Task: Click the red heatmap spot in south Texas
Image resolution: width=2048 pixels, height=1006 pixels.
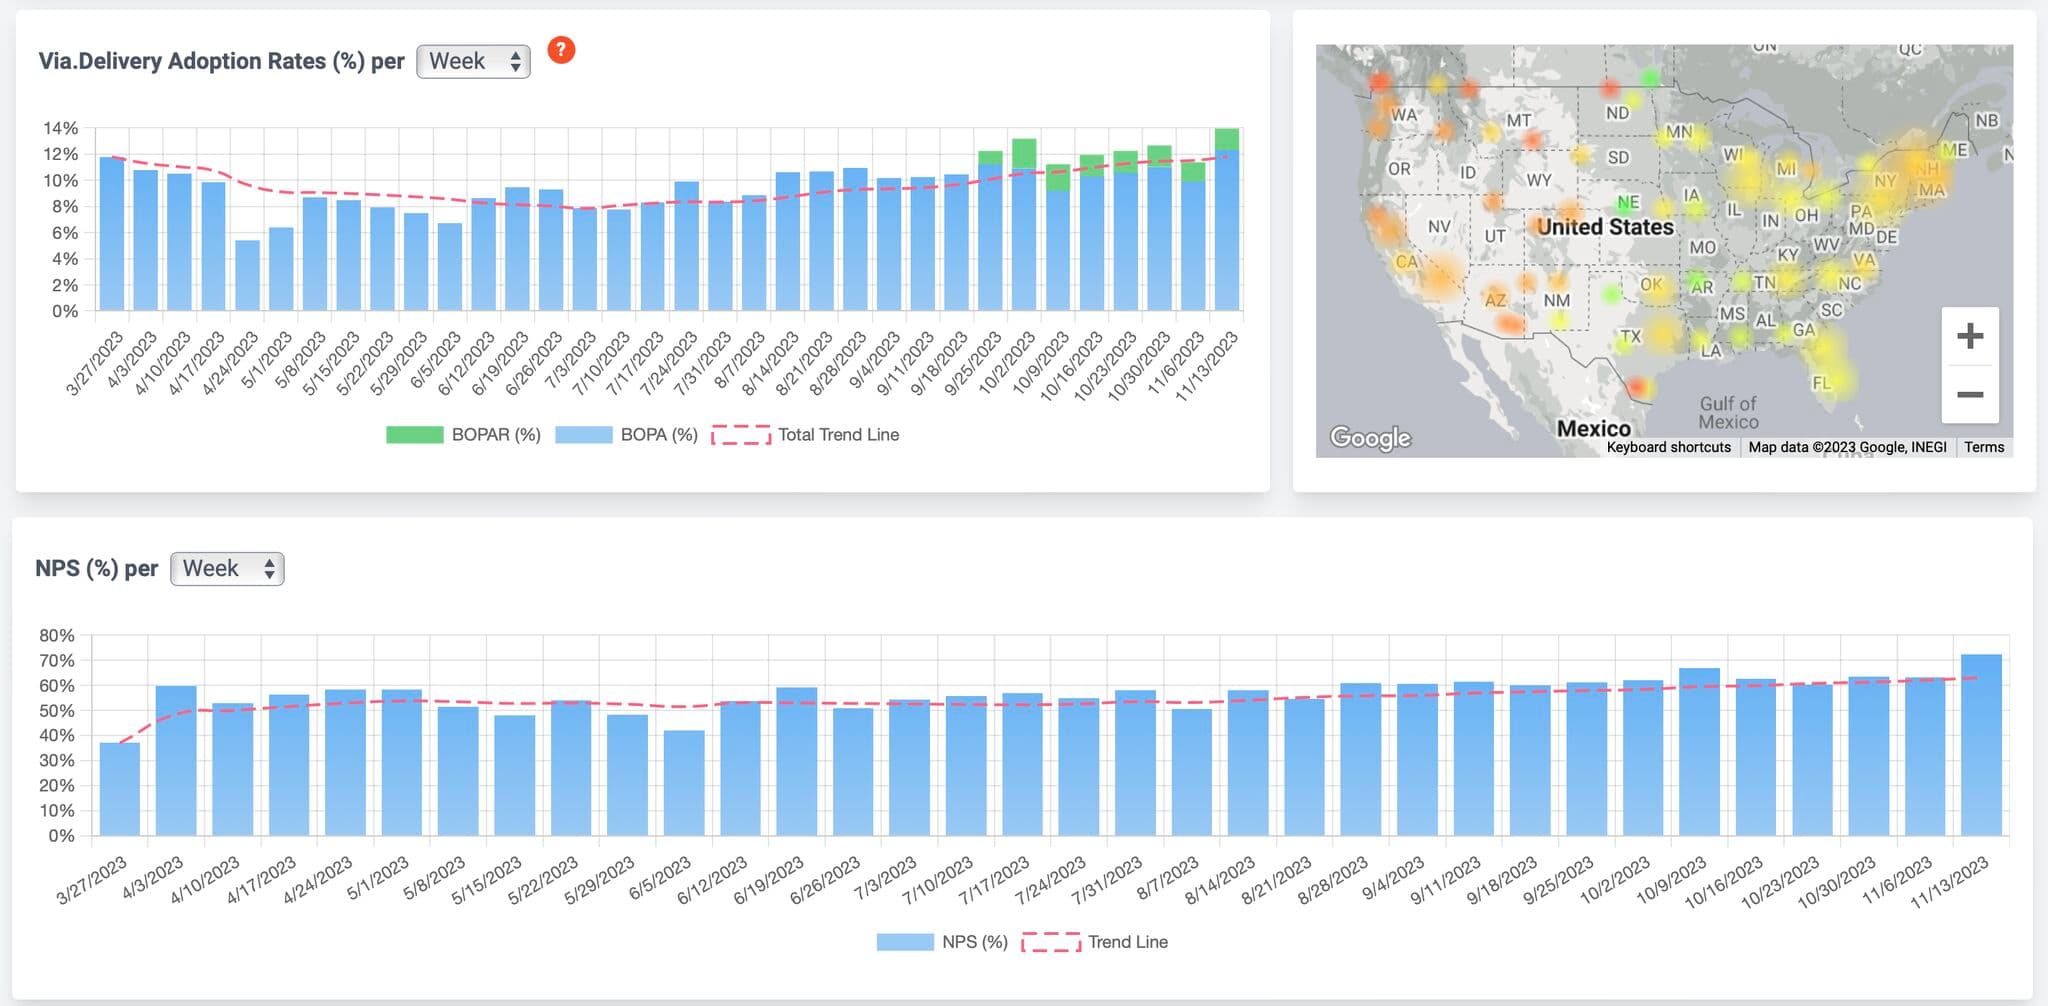Action: [x=1637, y=386]
